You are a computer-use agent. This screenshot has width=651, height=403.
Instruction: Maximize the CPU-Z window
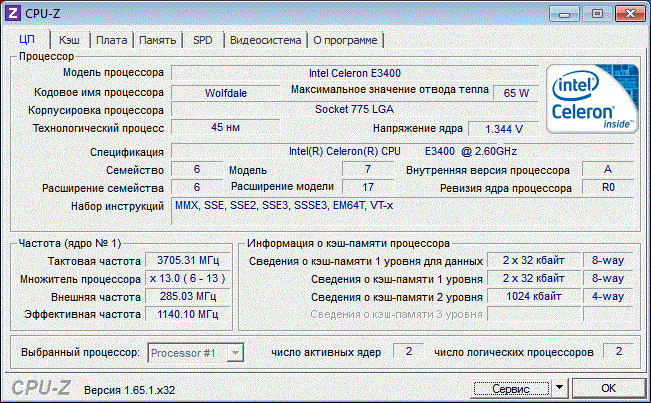(597, 14)
